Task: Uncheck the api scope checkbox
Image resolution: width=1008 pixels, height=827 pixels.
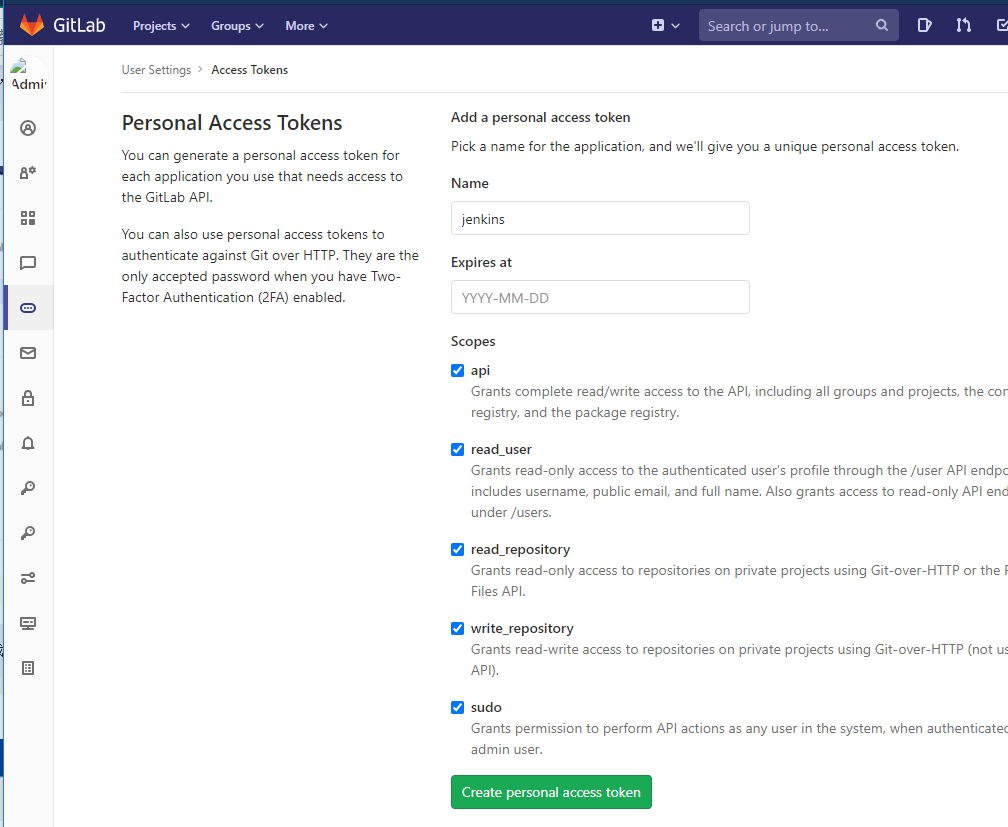Action: pyautogui.click(x=458, y=370)
